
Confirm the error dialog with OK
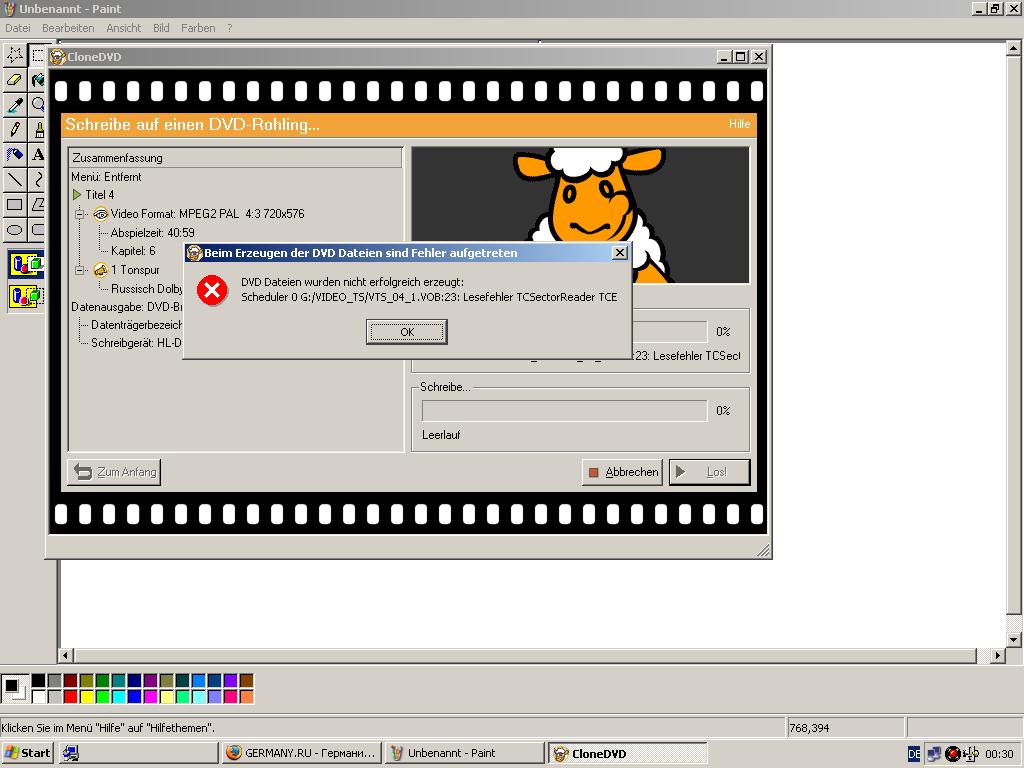coord(407,332)
